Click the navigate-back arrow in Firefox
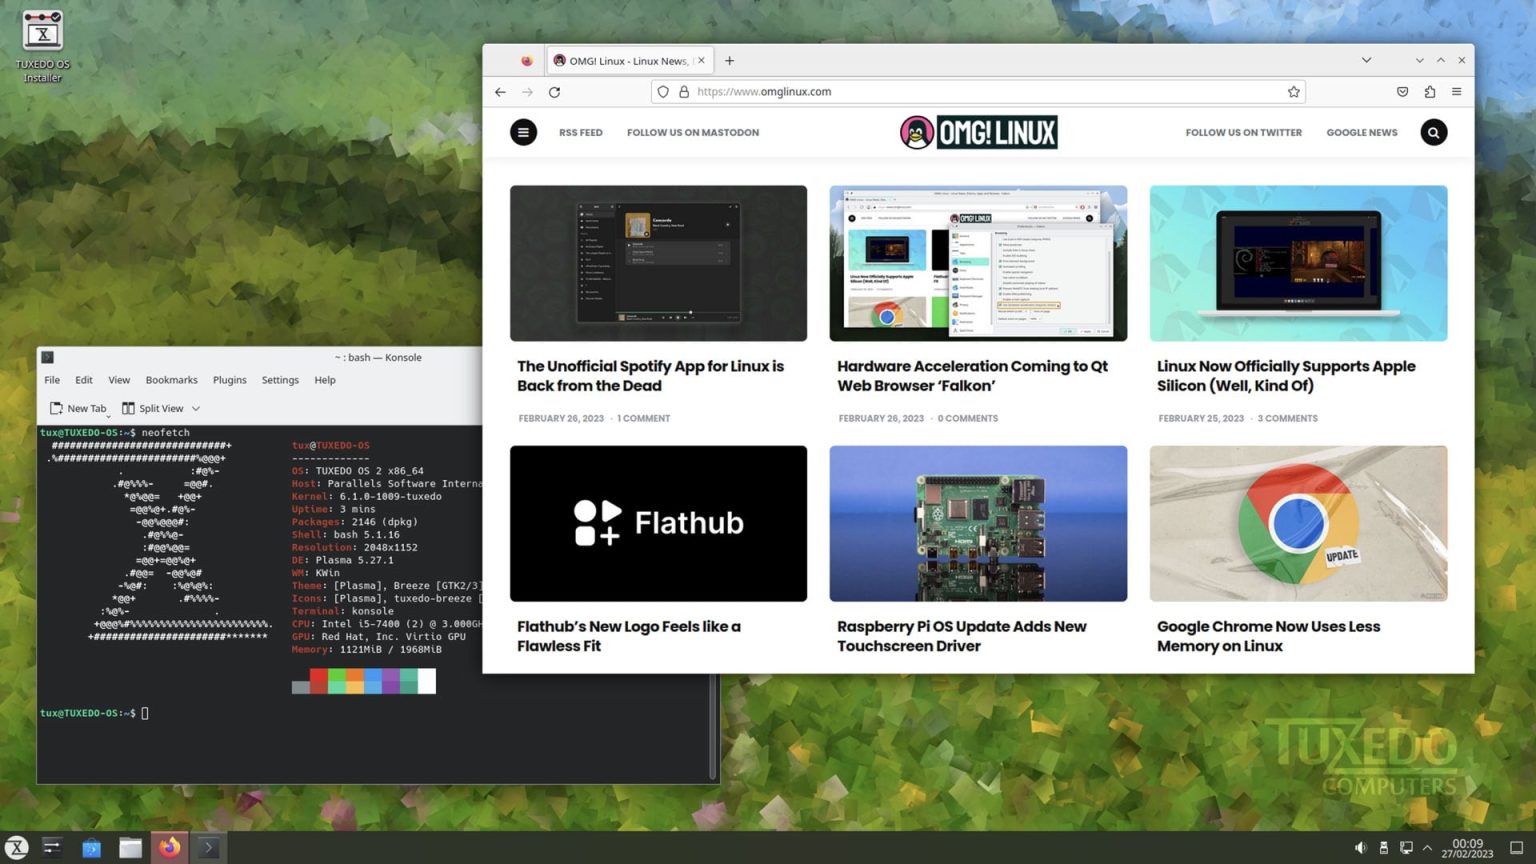1536x864 pixels. point(500,91)
